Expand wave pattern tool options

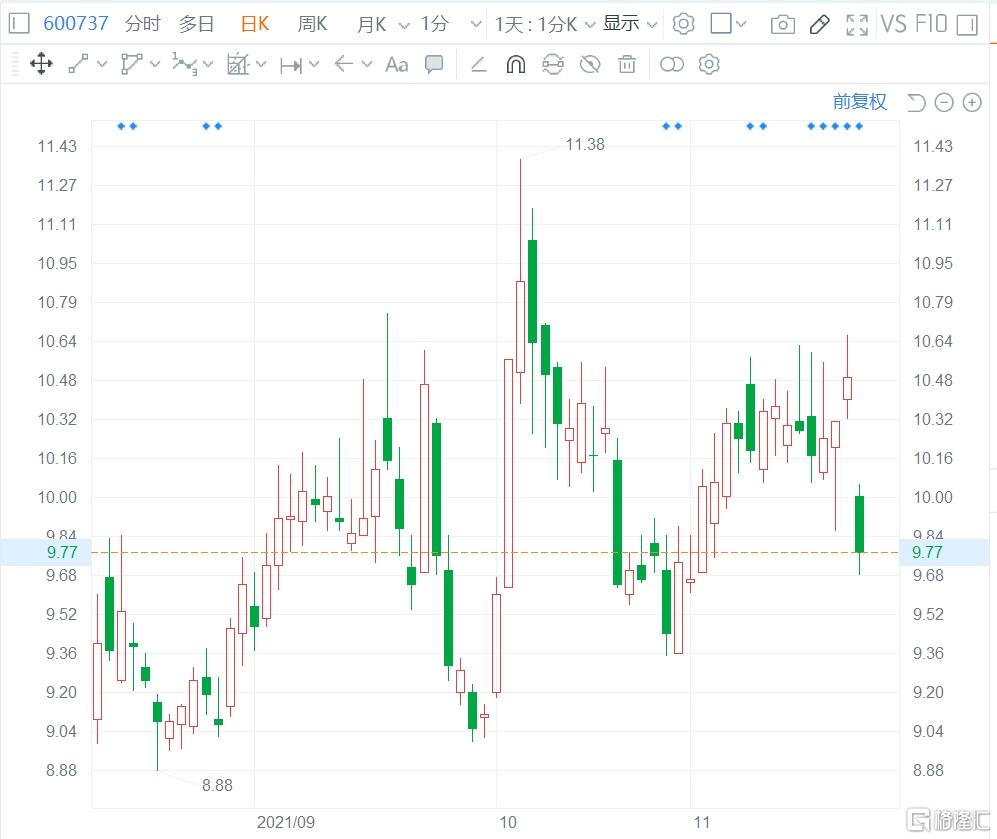pos(208,64)
